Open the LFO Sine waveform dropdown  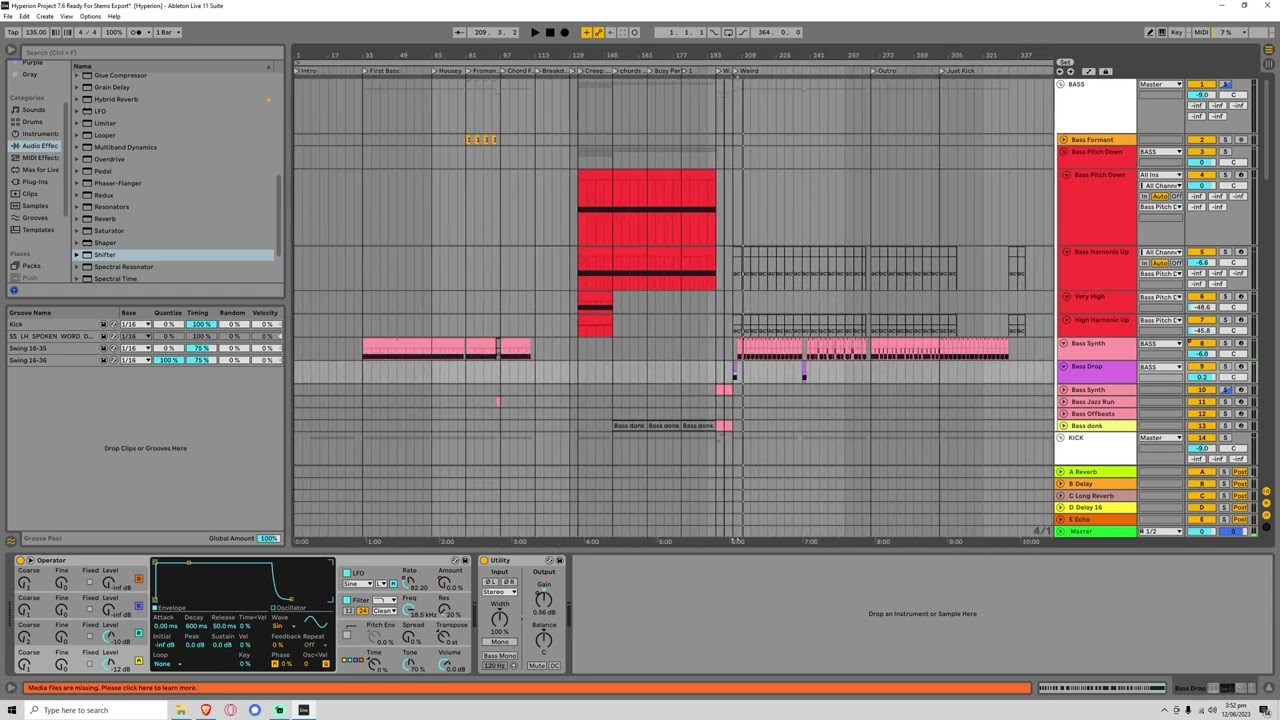click(x=357, y=583)
